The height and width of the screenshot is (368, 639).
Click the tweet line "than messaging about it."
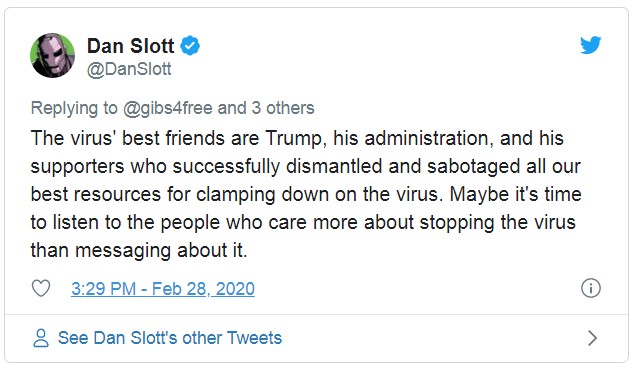click(139, 250)
